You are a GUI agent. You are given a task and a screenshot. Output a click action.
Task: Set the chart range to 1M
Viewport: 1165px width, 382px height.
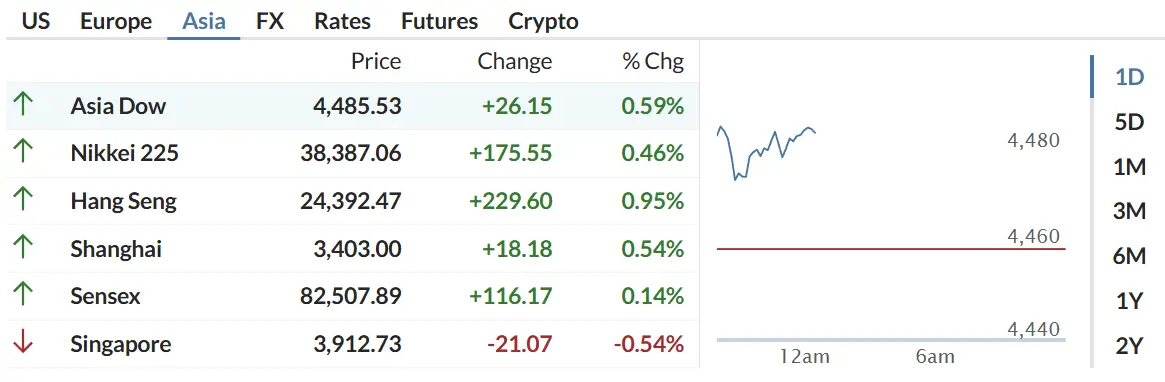click(x=1129, y=167)
